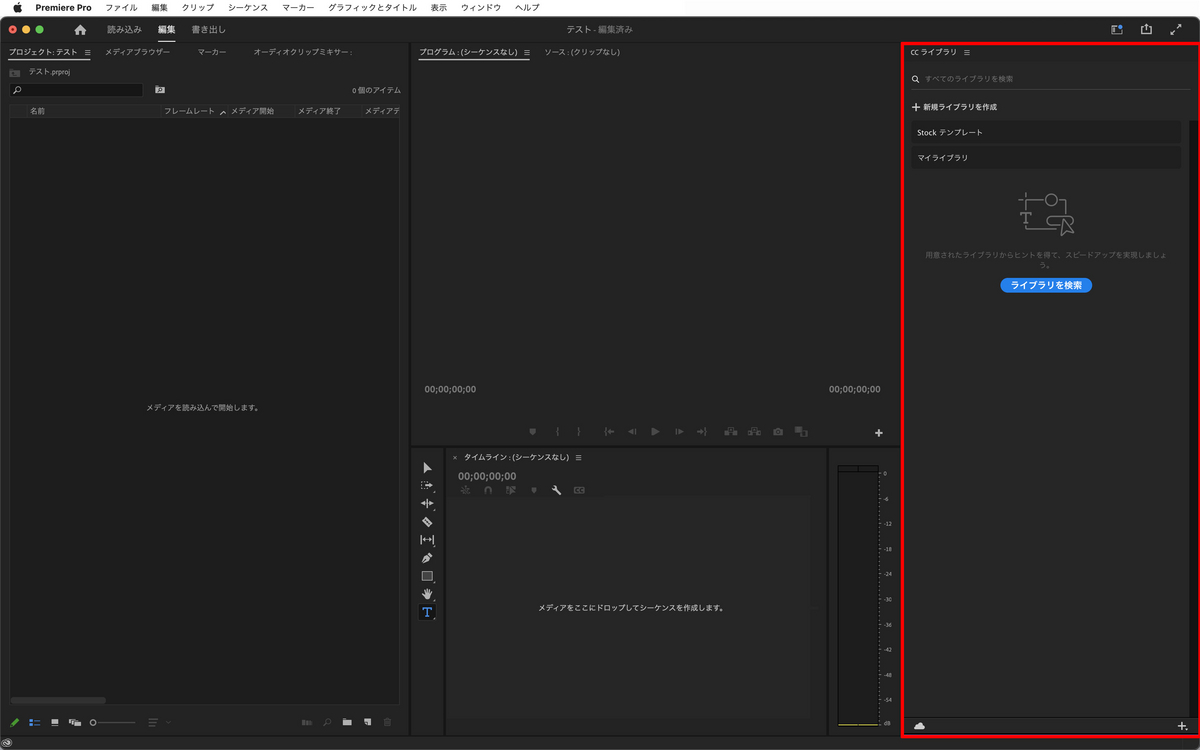The image size is (1200, 750).
Task: Select the Track Select Forward tool
Action: click(x=427, y=486)
